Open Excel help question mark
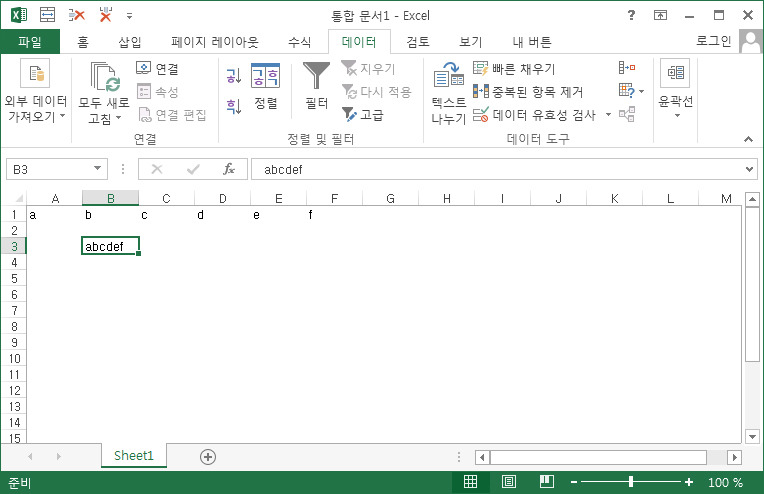This screenshot has width=764, height=494. (631, 15)
